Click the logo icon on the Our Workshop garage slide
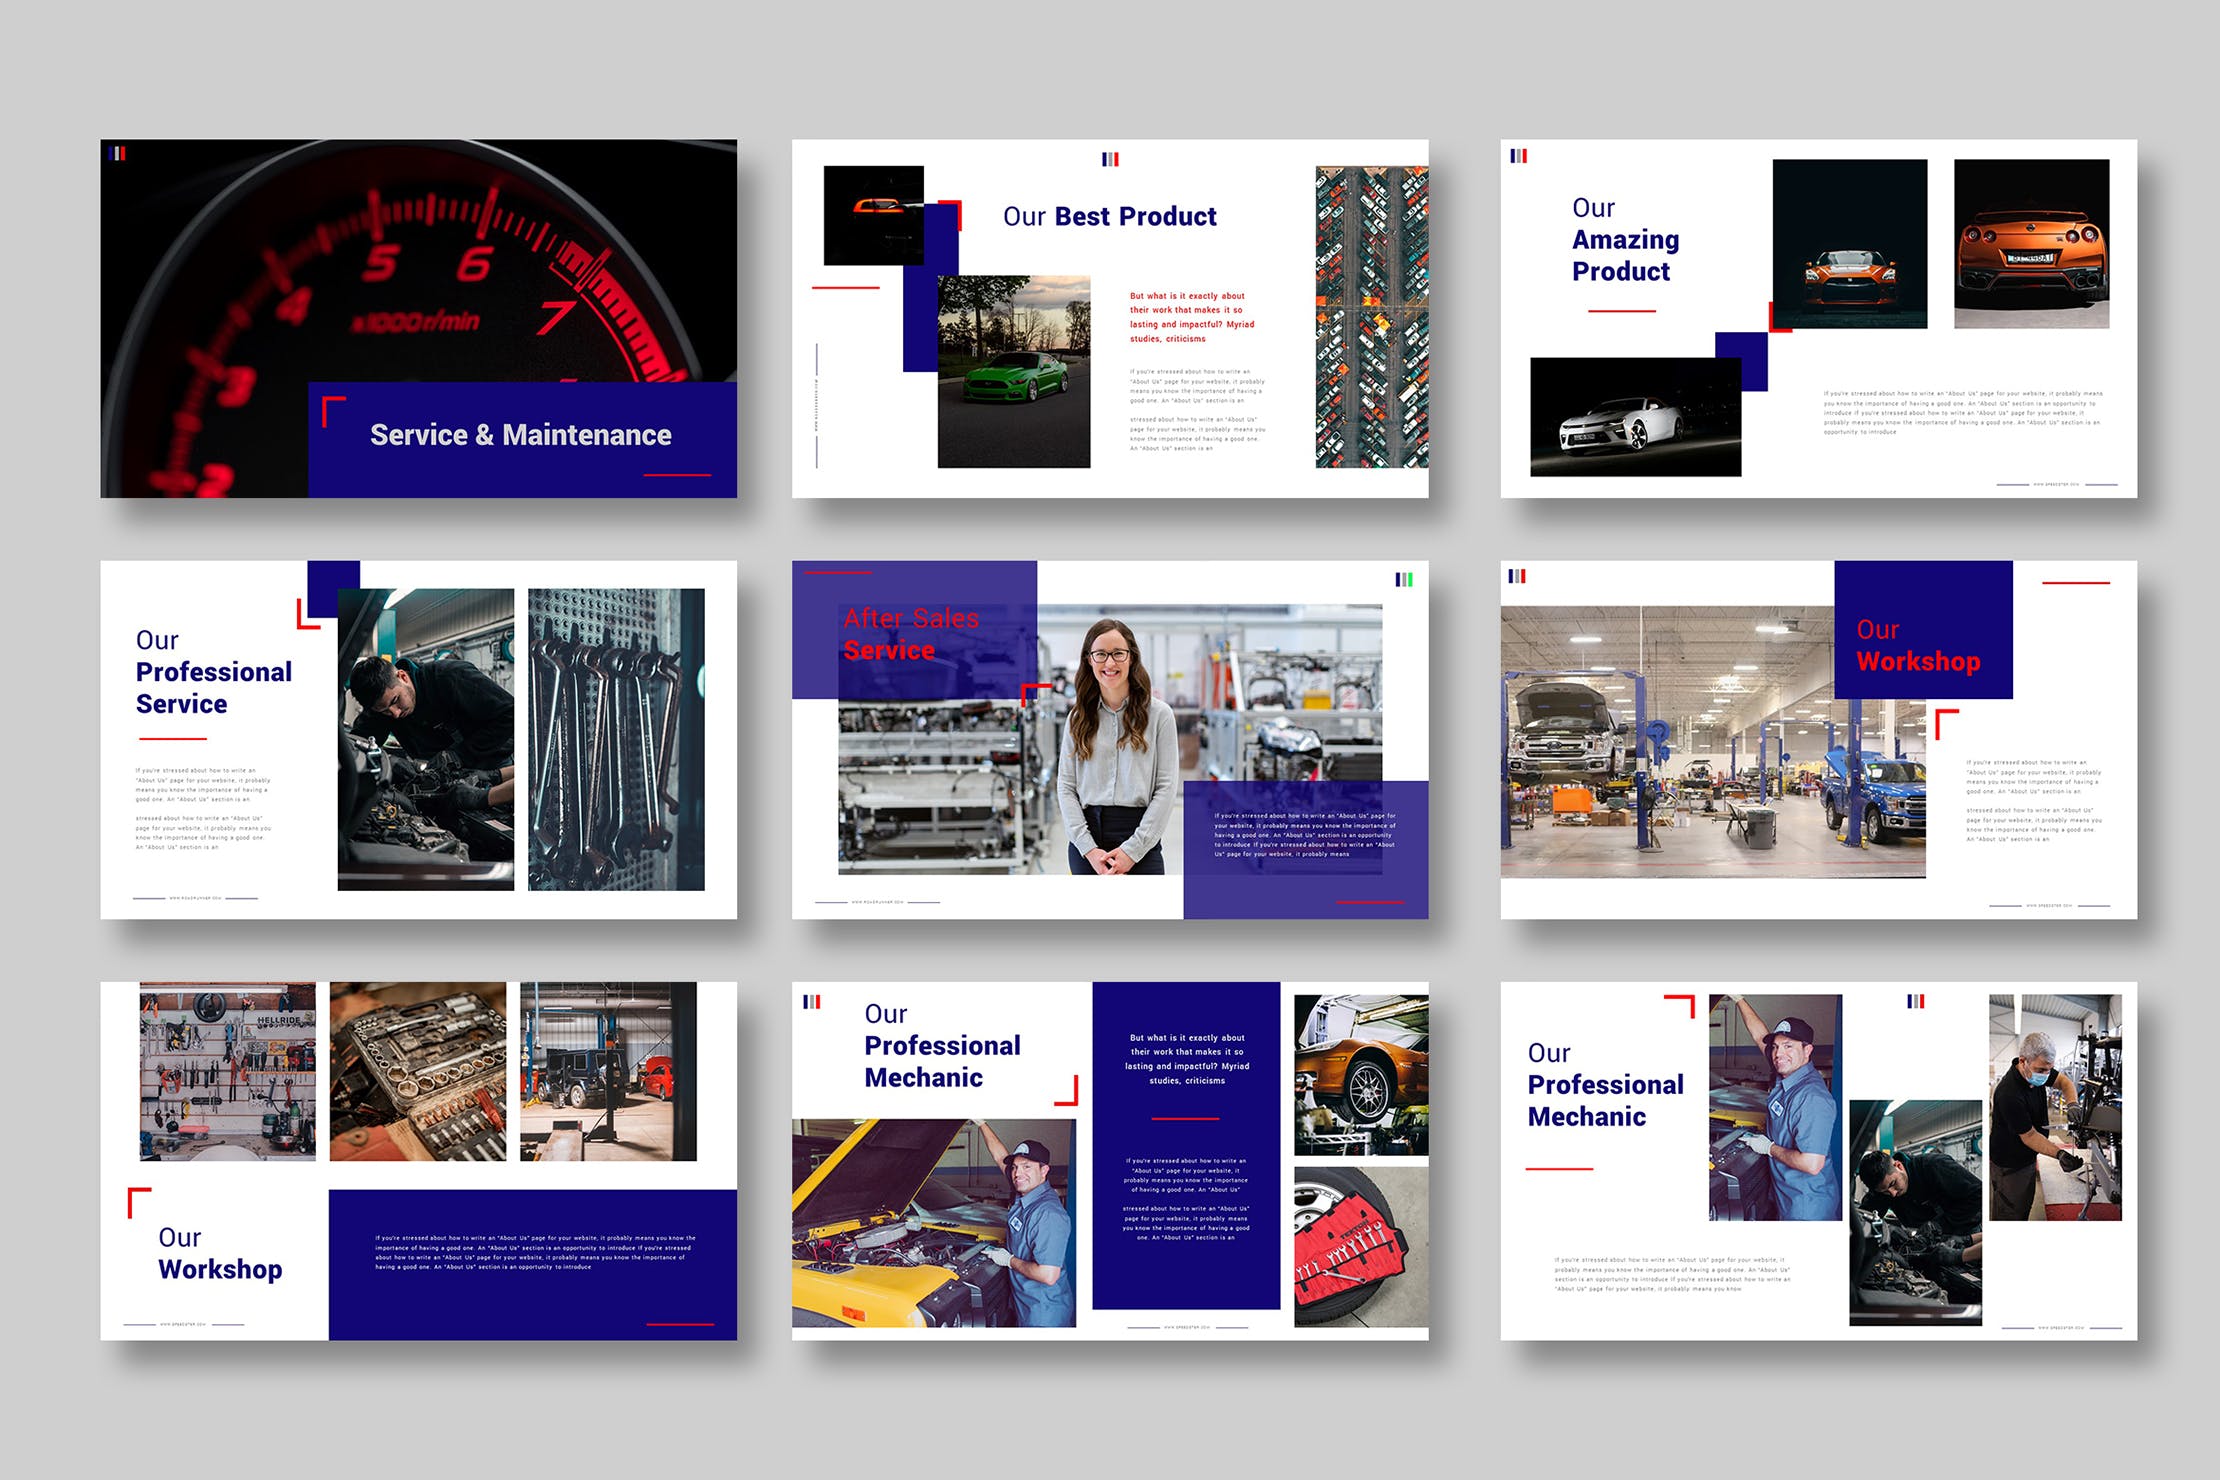 coord(1517,576)
